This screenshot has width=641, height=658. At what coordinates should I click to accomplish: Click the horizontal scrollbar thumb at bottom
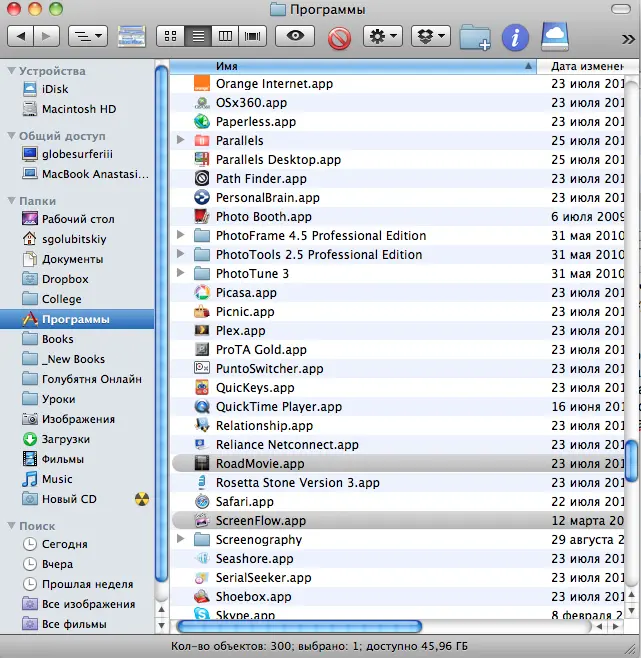[299, 627]
